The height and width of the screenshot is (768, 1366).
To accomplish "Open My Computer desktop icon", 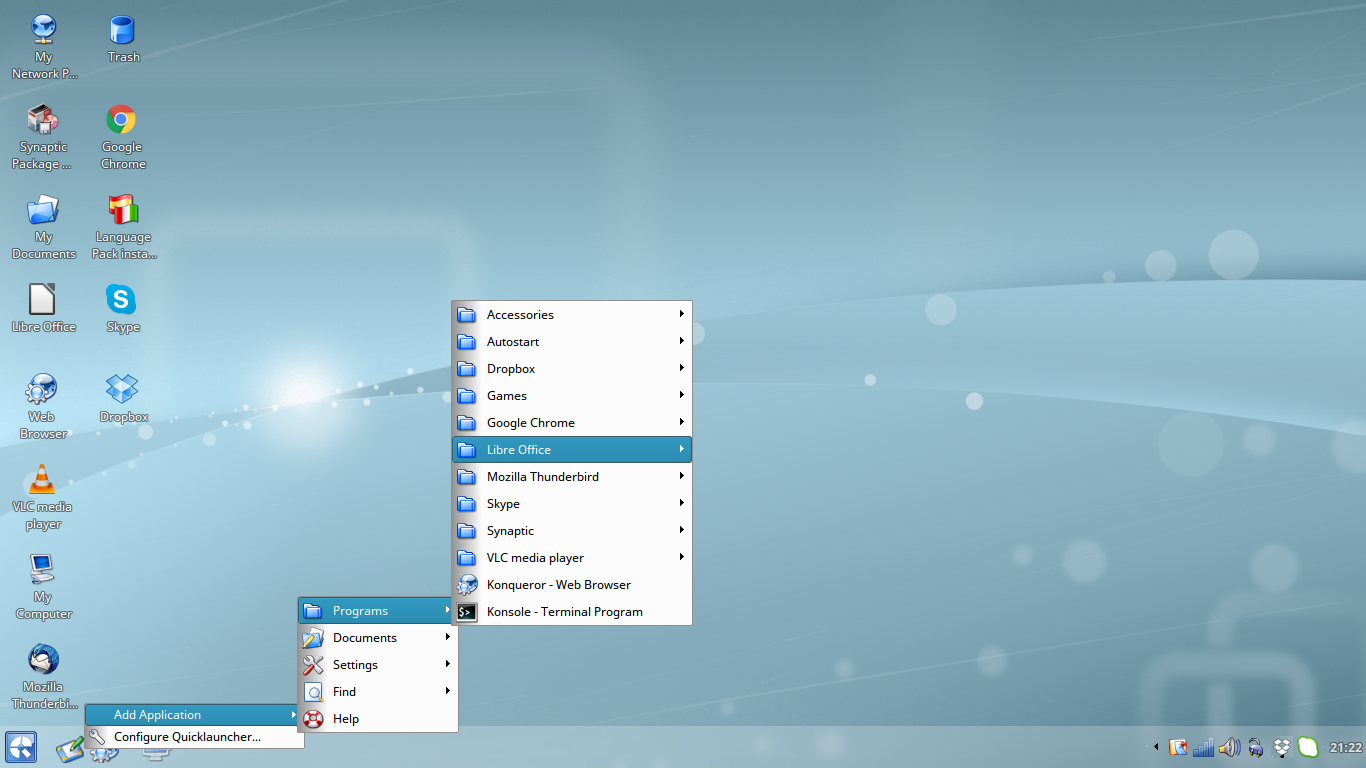I will 43,587.
